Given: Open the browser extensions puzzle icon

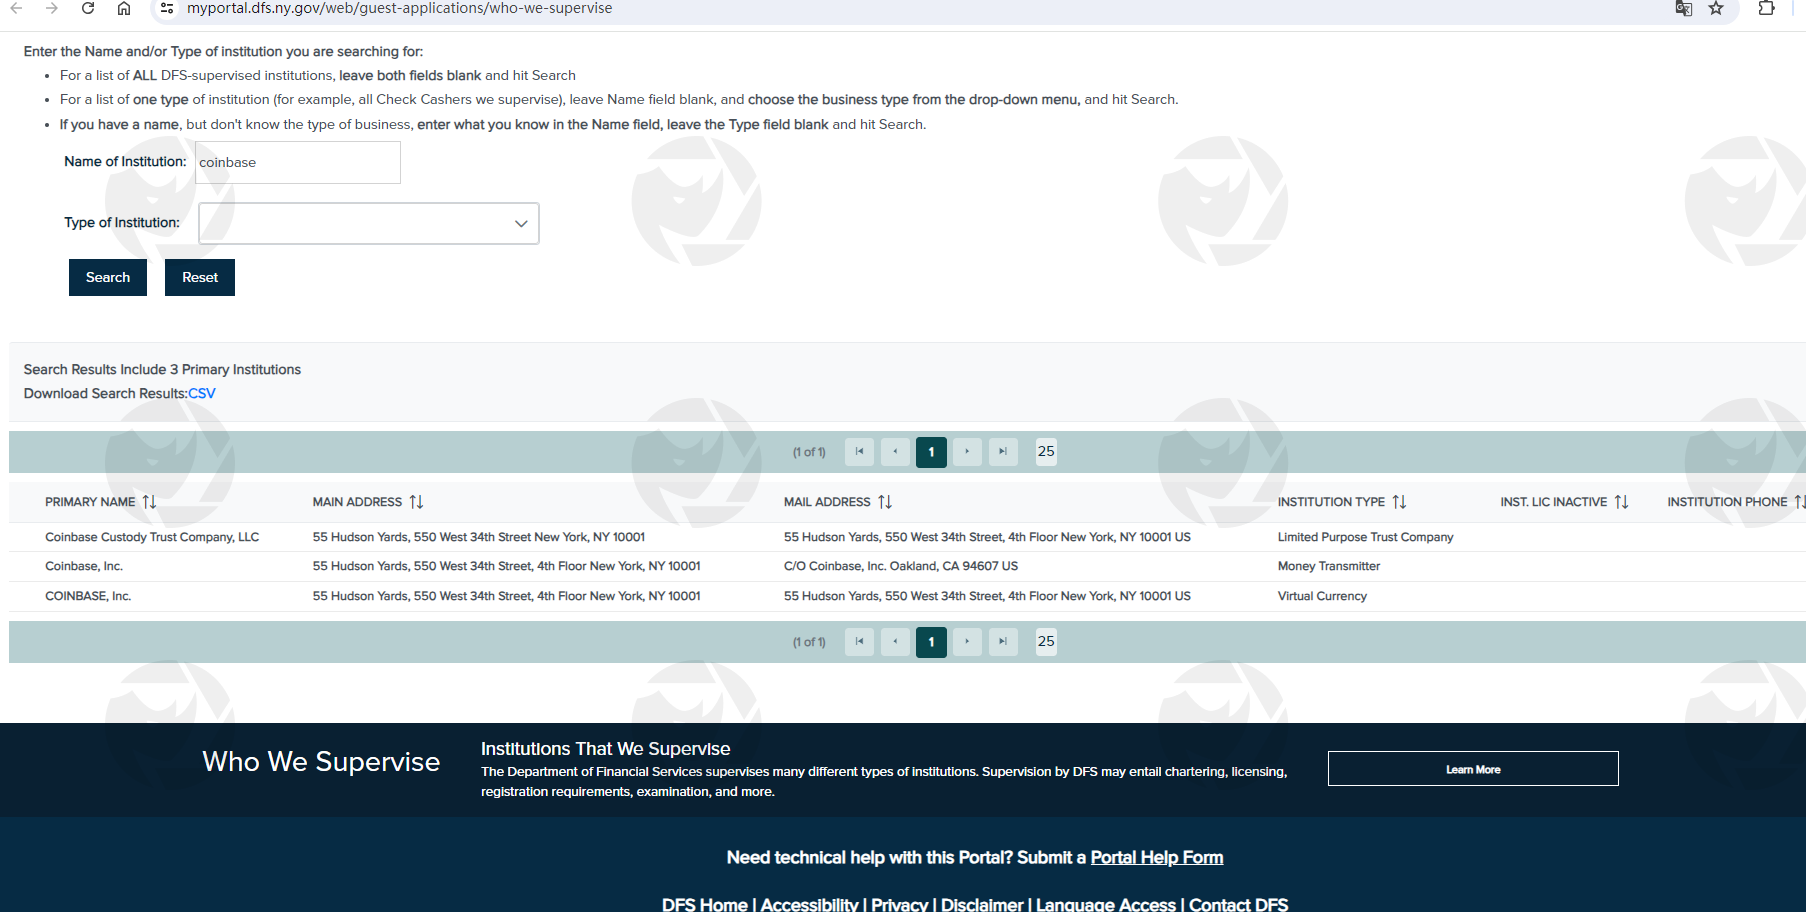Looking at the screenshot, I should point(1766,9).
